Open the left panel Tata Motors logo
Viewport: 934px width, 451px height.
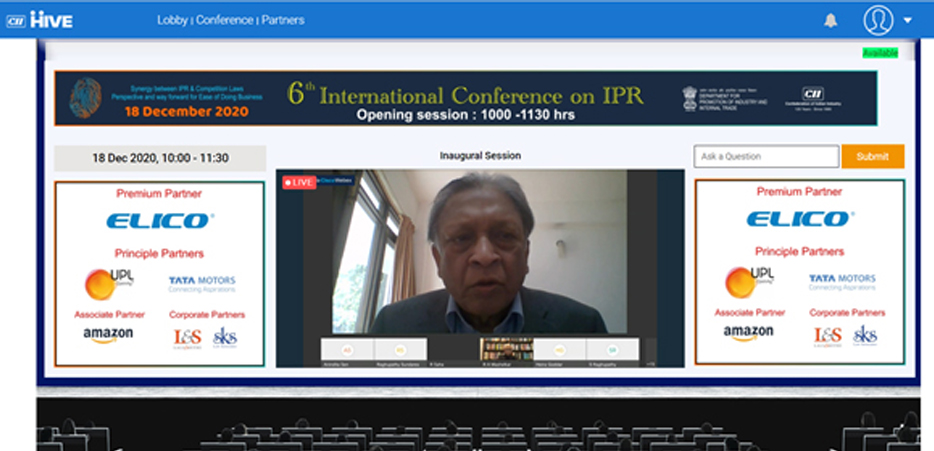(x=202, y=284)
